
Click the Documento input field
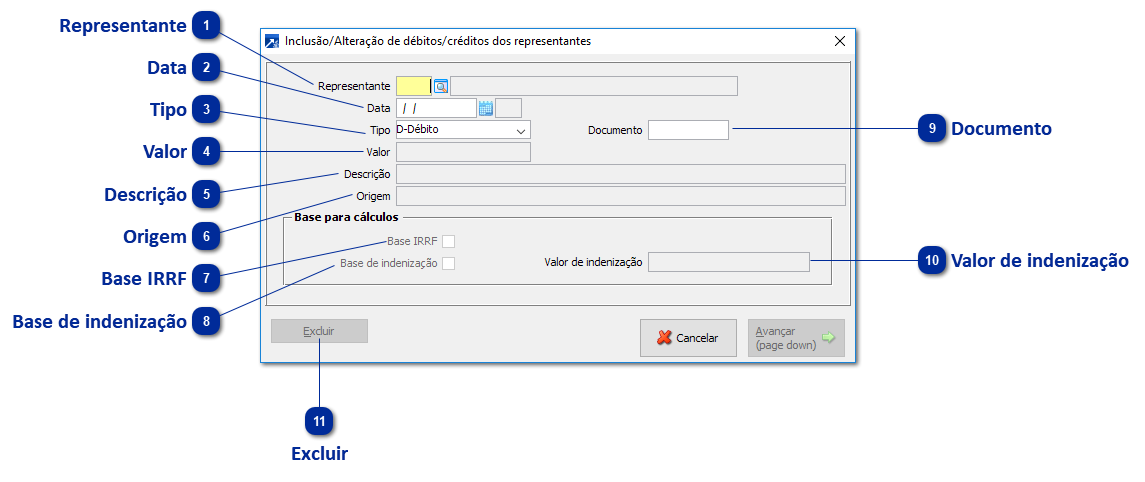click(689, 130)
